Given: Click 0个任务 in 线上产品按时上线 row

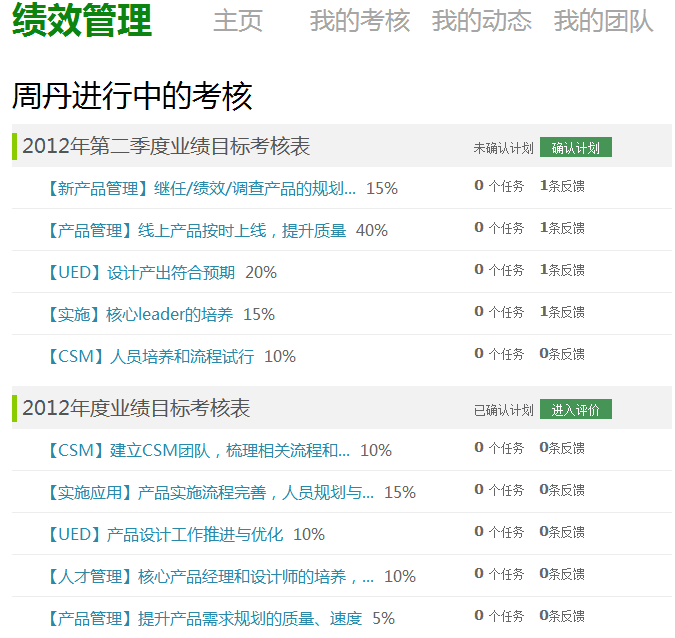Looking at the screenshot, I should pos(499,228).
